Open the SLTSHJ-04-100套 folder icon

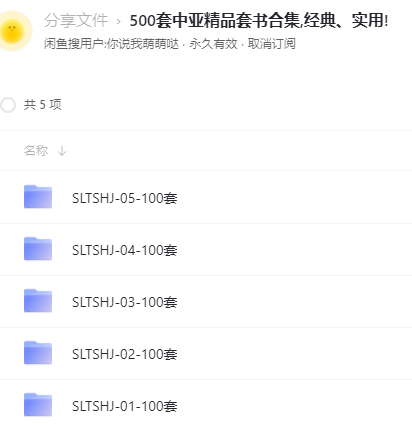(x=38, y=249)
